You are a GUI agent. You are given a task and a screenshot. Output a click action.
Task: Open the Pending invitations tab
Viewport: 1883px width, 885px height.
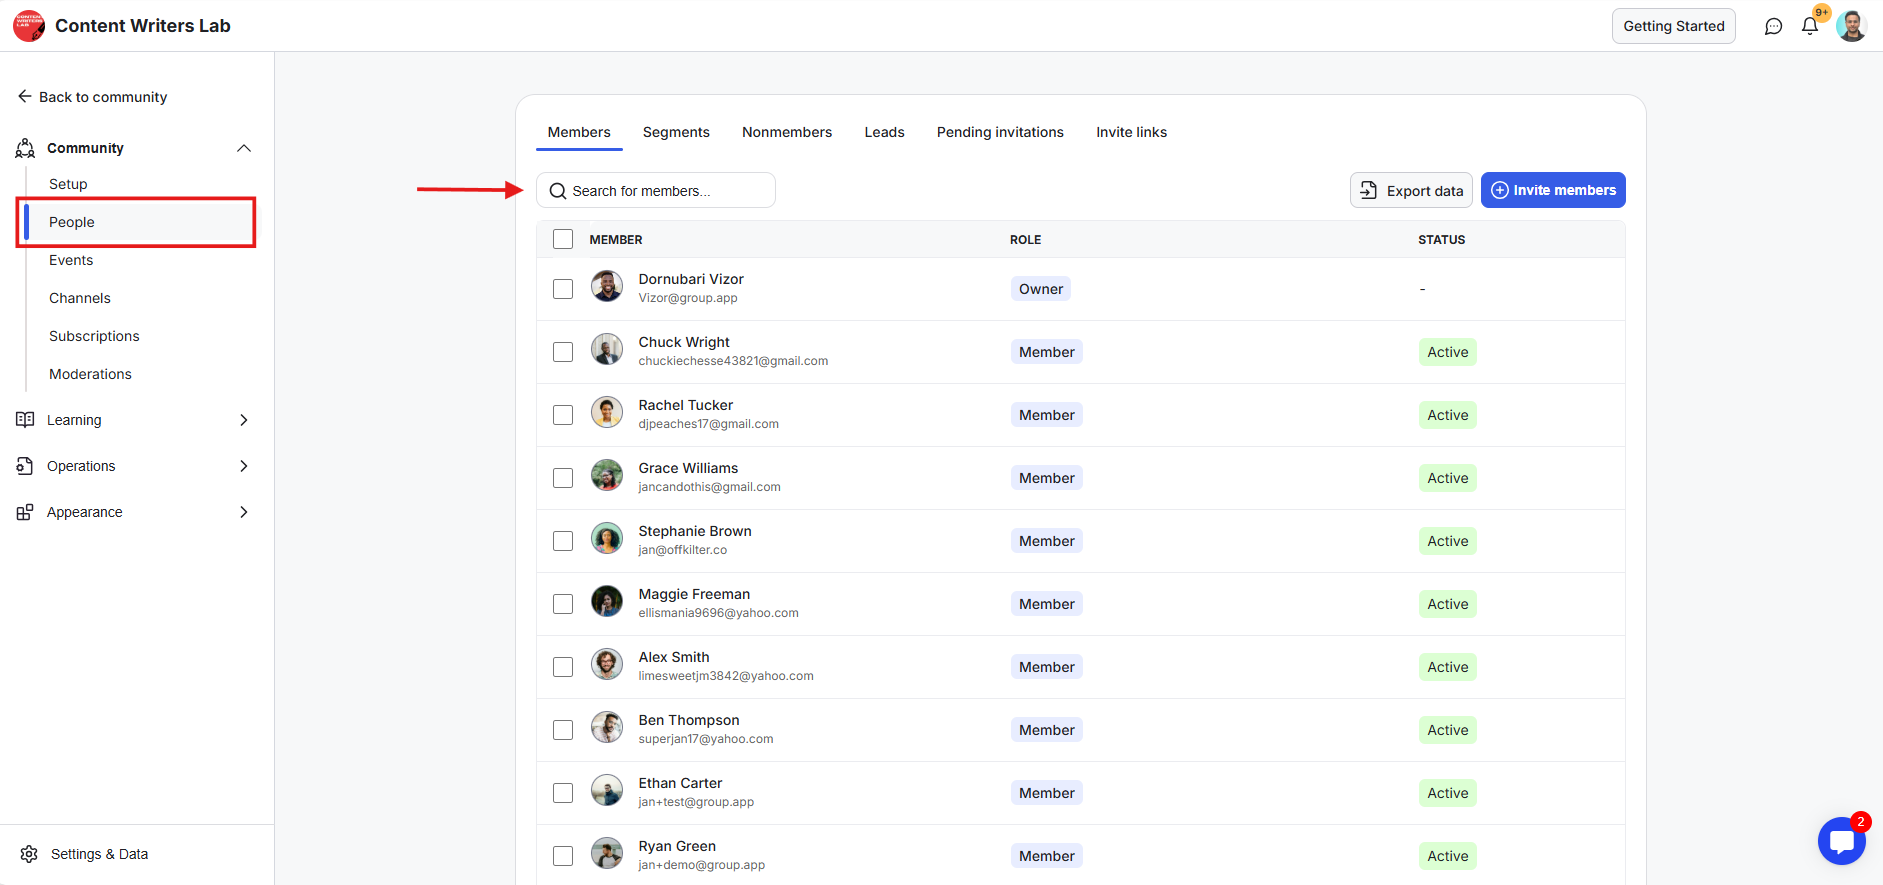point(1000,132)
